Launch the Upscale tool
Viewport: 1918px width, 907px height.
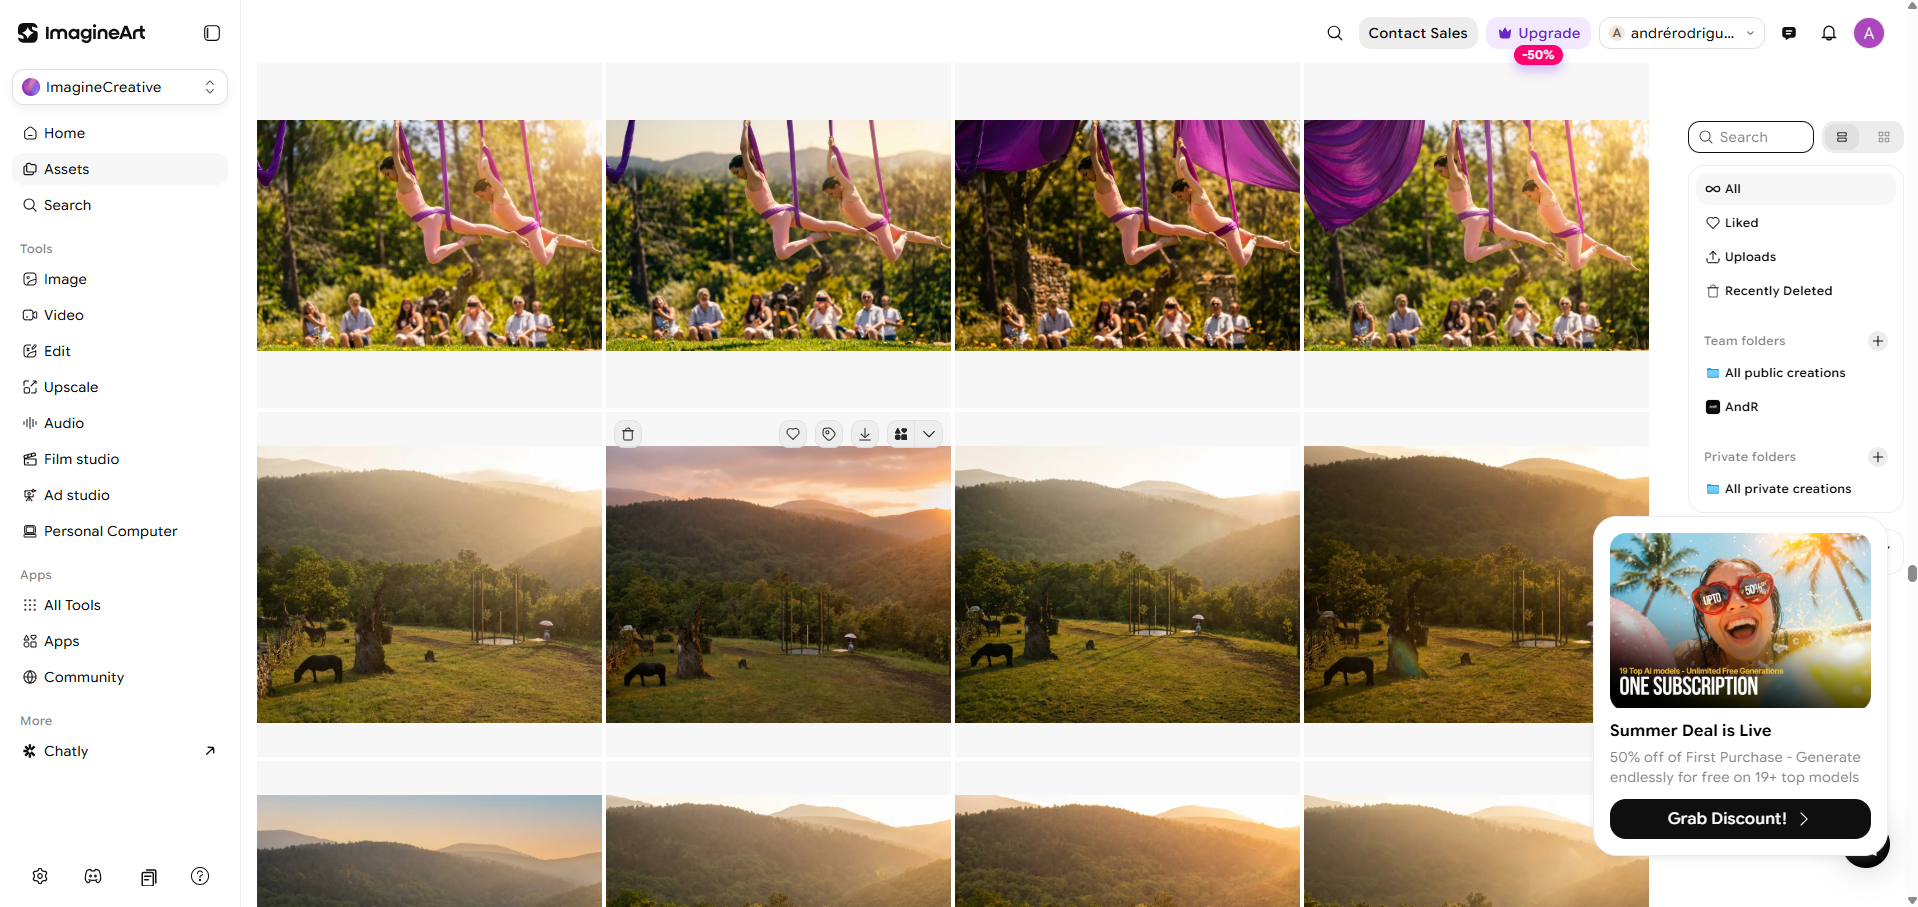120,387
